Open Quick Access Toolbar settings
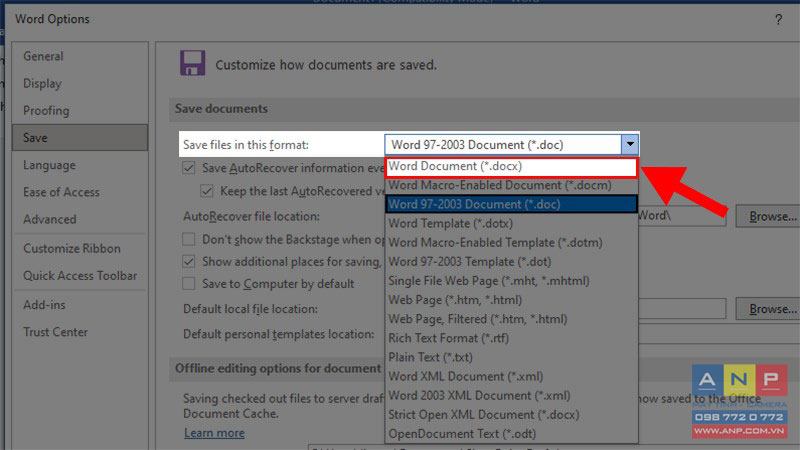This screenshot has height=450, width=800. (80, 276)
